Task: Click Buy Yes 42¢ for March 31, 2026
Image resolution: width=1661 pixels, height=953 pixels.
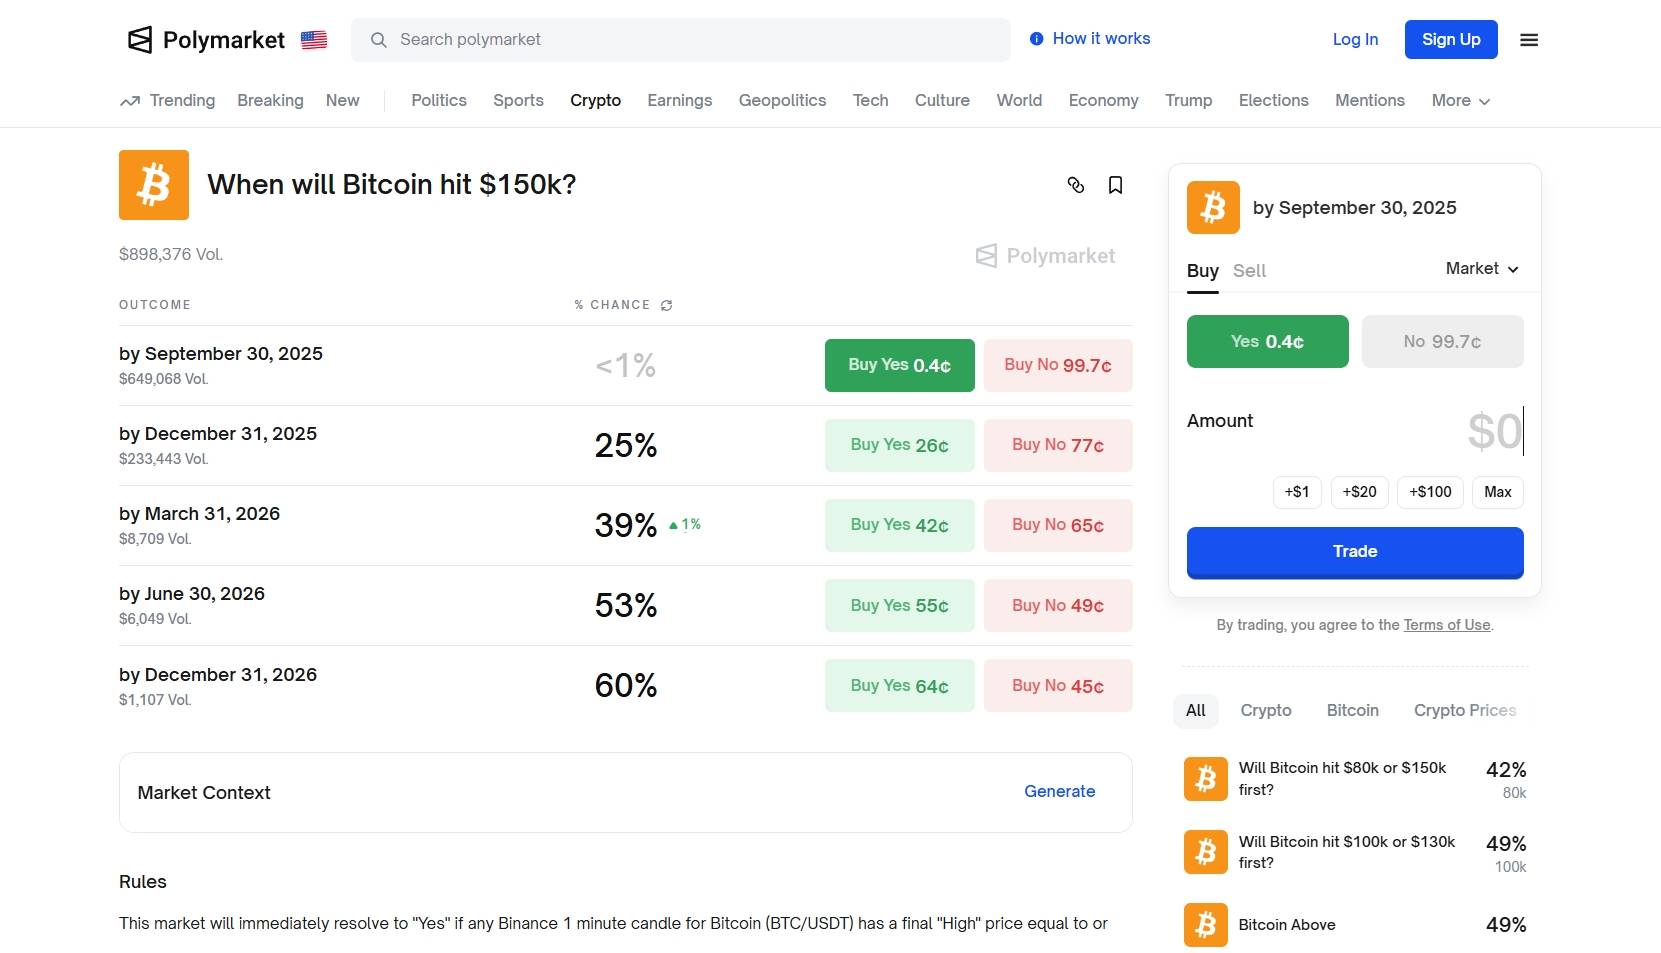Action: pyautogui.click(x=899, y=525)
